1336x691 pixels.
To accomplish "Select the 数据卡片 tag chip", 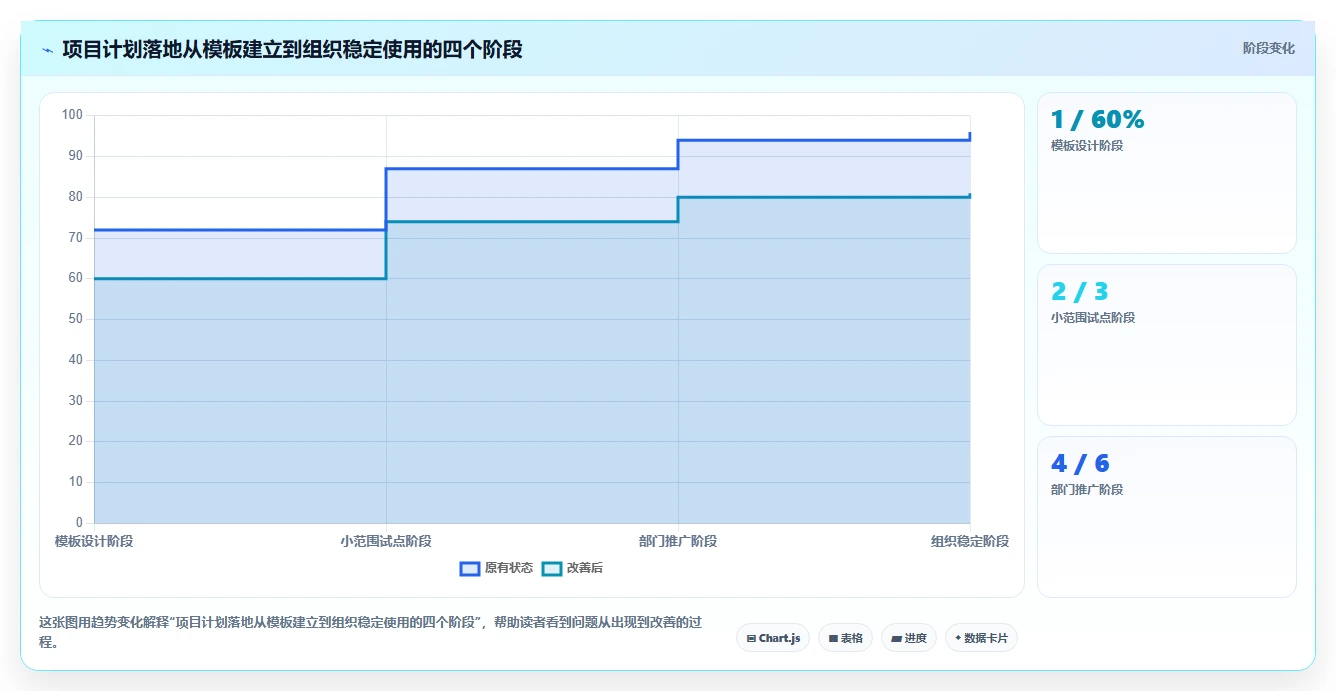I will coord(981,638).
